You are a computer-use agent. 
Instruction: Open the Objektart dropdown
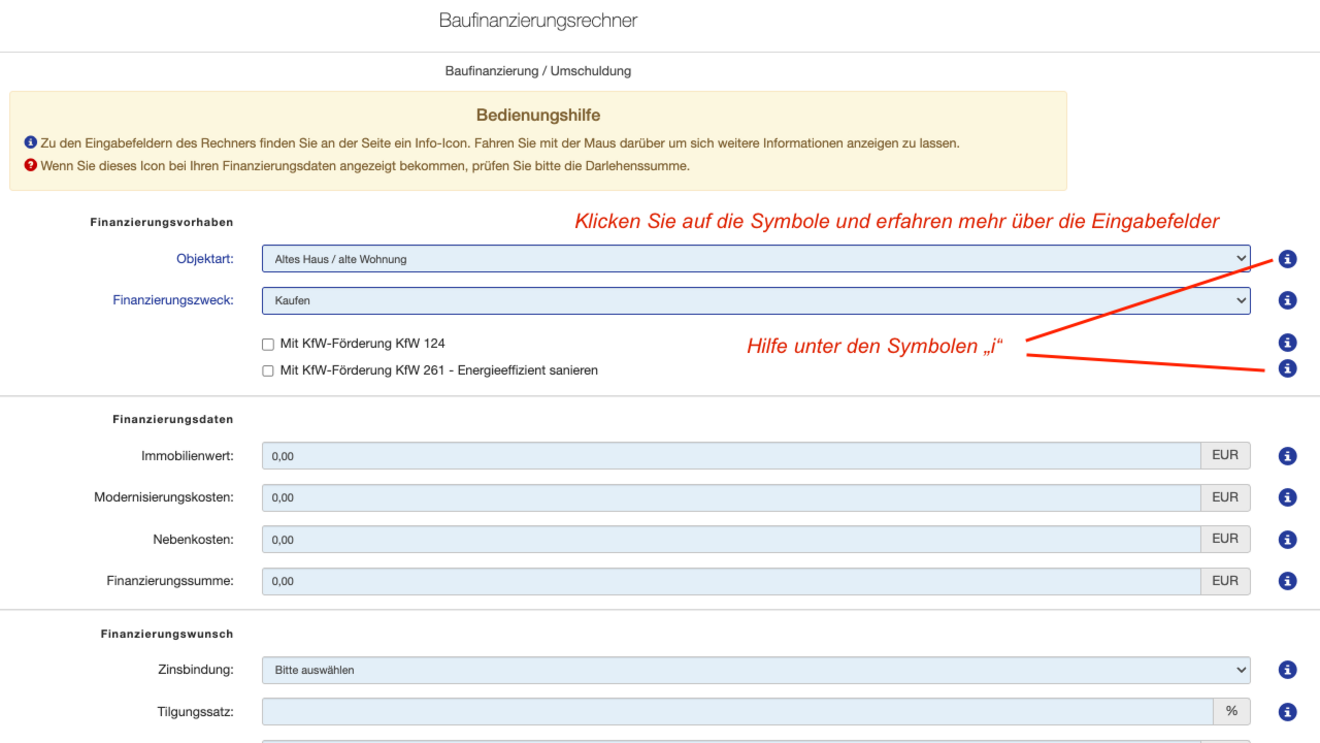point(756,259)
